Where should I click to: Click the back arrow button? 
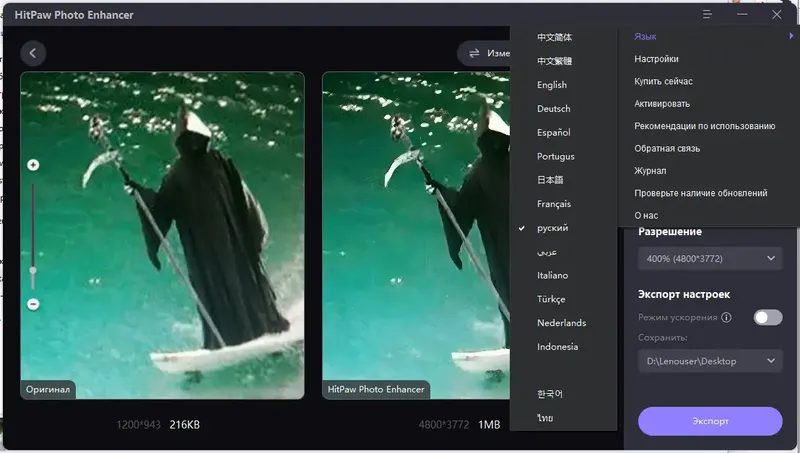[33, 53]
